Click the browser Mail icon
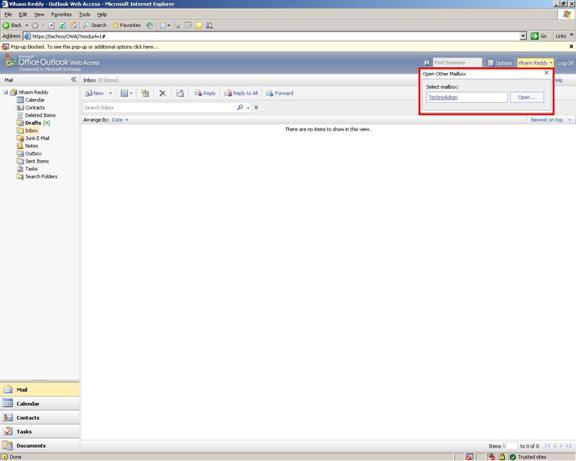This screenshot has width=576, height=461. tap(163, 25)
